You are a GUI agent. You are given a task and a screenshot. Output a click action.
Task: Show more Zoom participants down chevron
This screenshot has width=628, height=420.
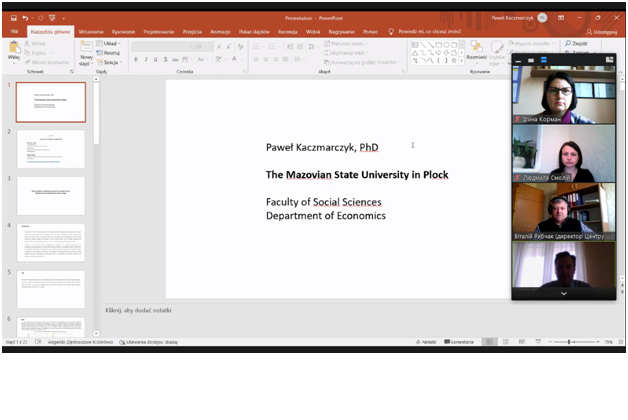coord(564,294)
